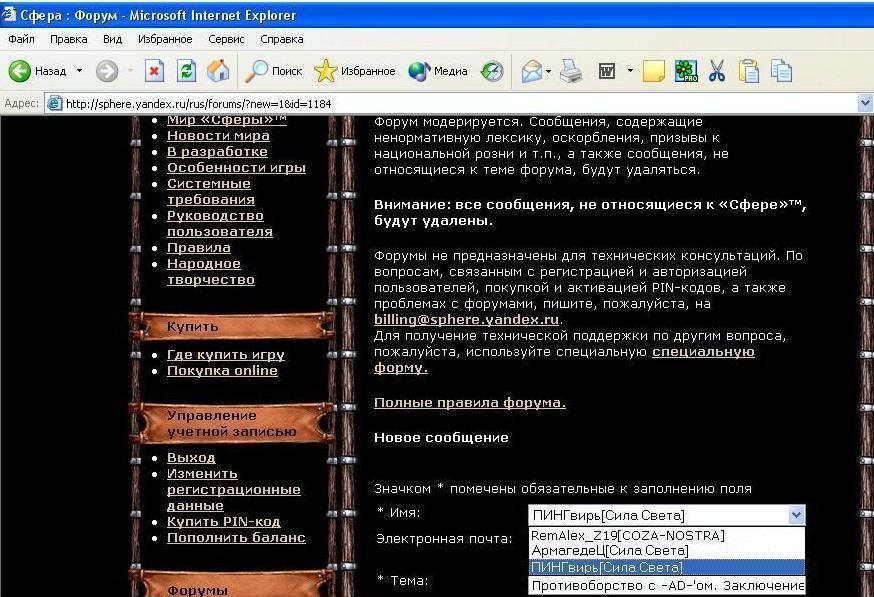Click the ICQ Pro flower icon
Image resolution: width=874 pixels, height=597 pixels.
click(686, 71)
